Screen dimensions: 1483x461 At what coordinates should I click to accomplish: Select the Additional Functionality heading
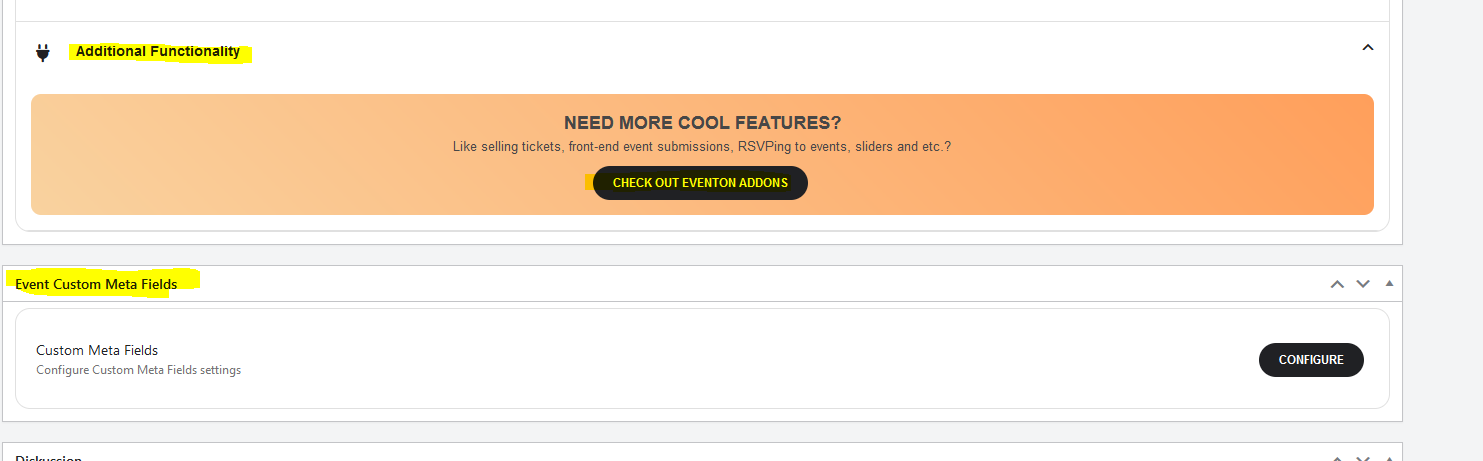(158, 51)
